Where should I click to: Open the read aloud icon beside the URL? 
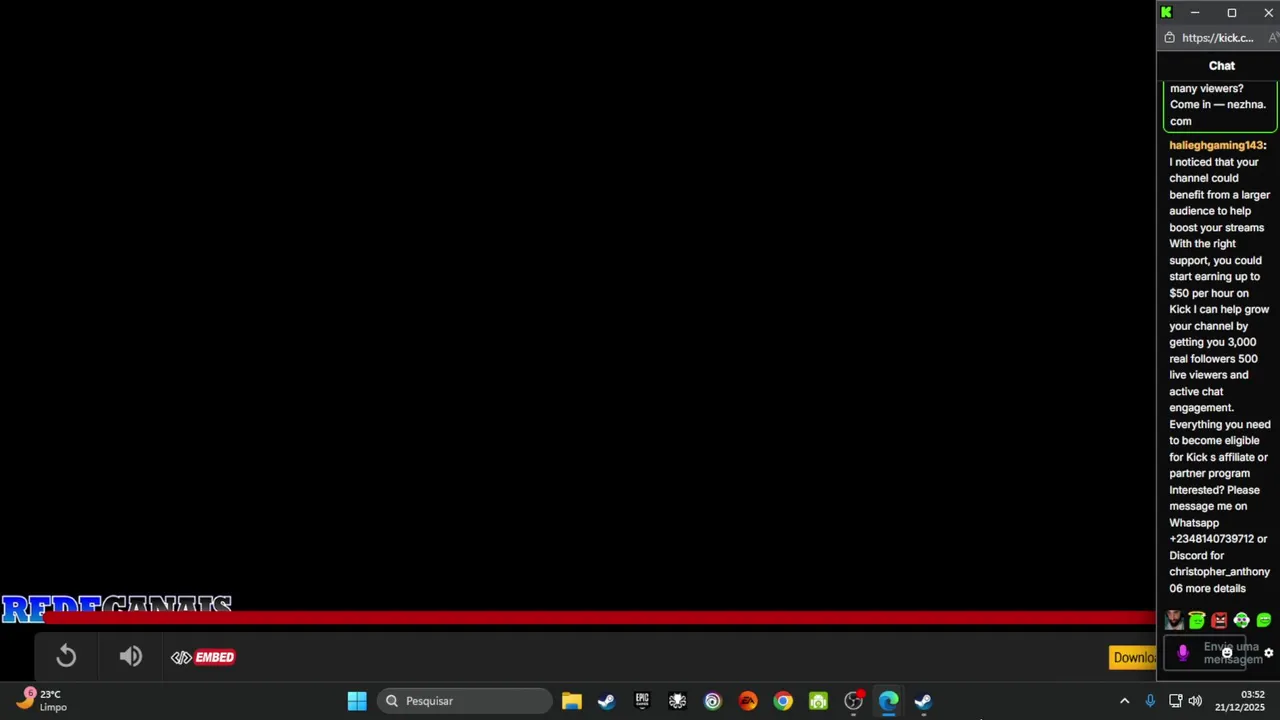click(x=1273, y=38)
